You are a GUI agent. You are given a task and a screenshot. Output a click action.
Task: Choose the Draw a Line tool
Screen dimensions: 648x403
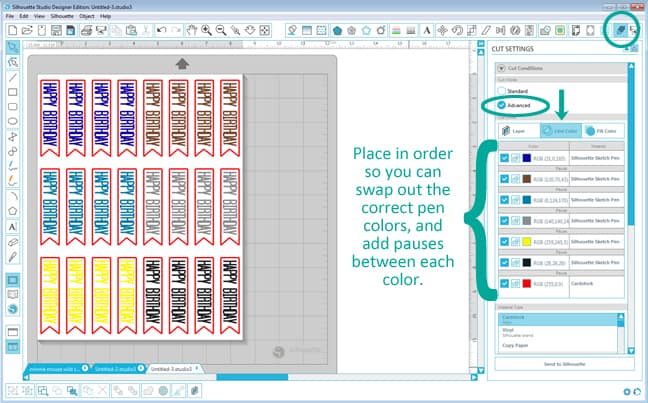click(x=13, y=77)
